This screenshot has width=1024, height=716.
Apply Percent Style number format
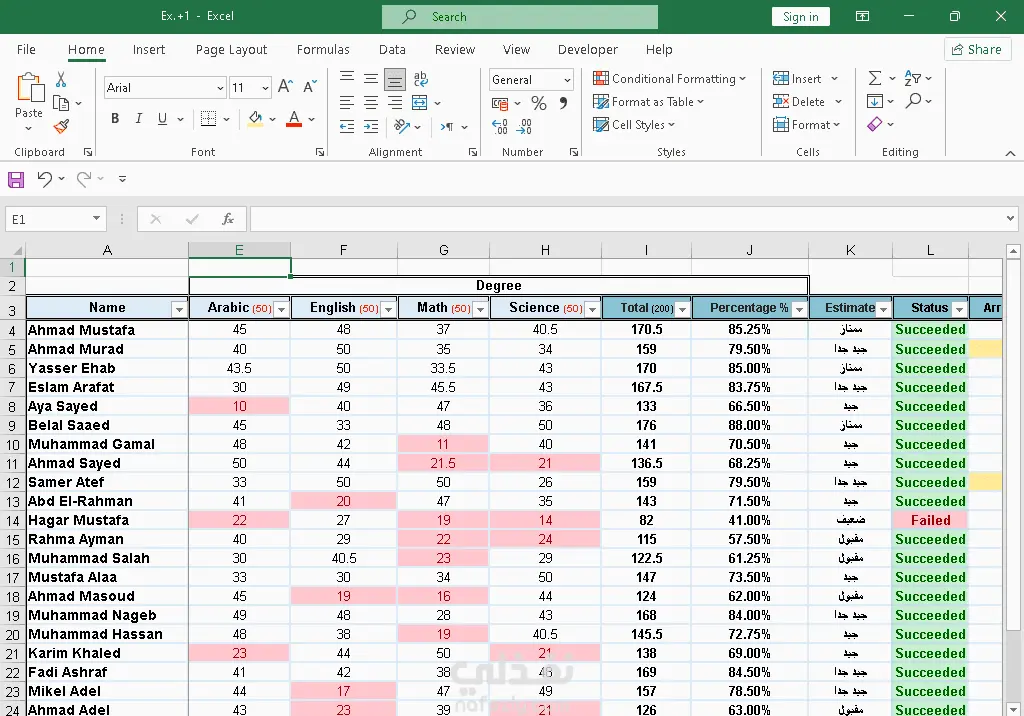coord(539,103)
